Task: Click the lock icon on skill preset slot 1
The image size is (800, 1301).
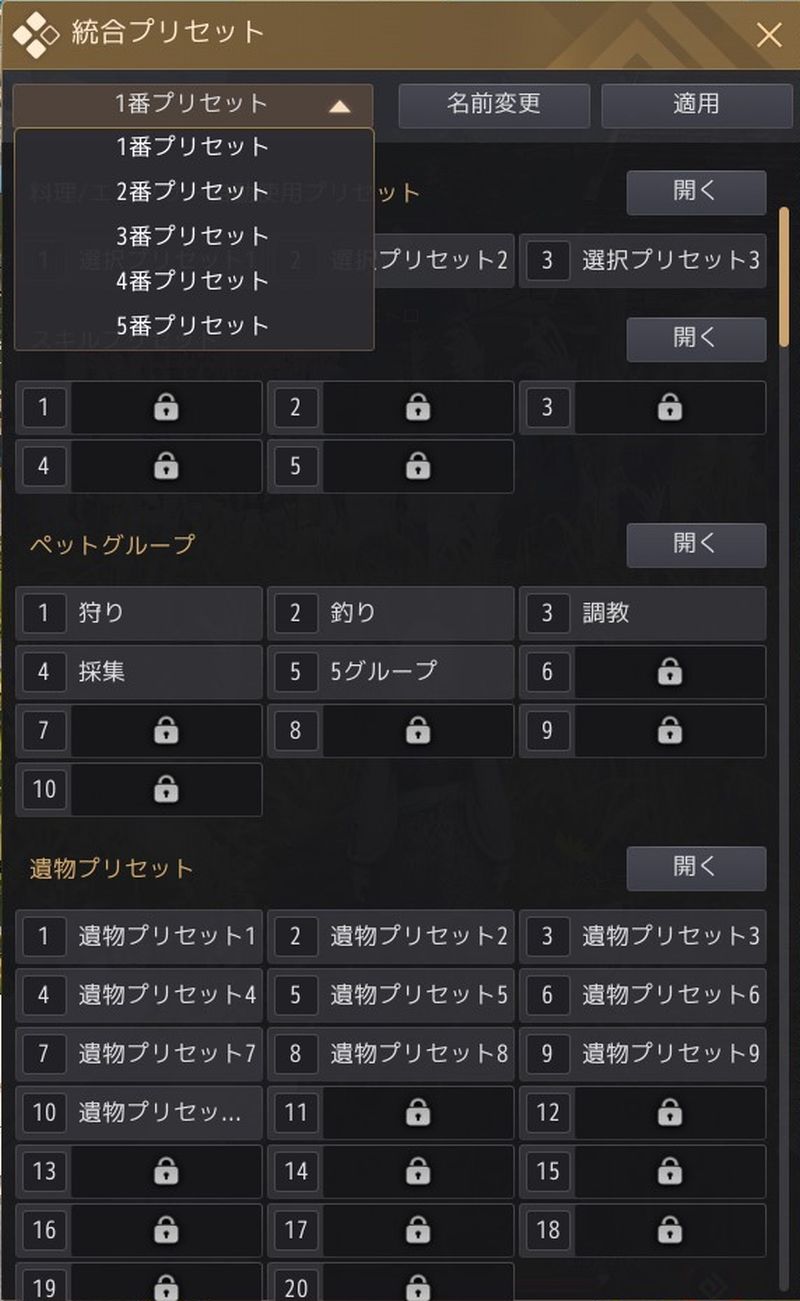Action: click(x=166, y=408)
